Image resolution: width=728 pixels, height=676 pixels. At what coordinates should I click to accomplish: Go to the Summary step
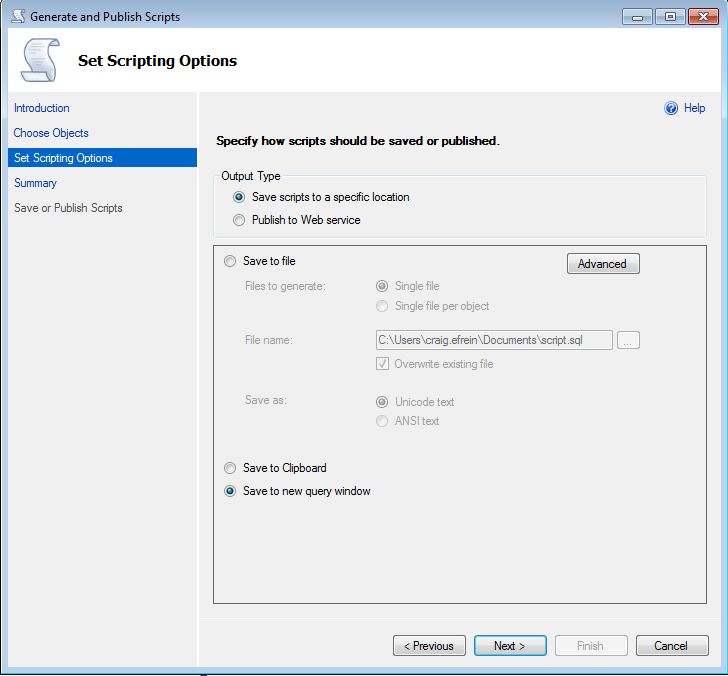click(35, 183)
